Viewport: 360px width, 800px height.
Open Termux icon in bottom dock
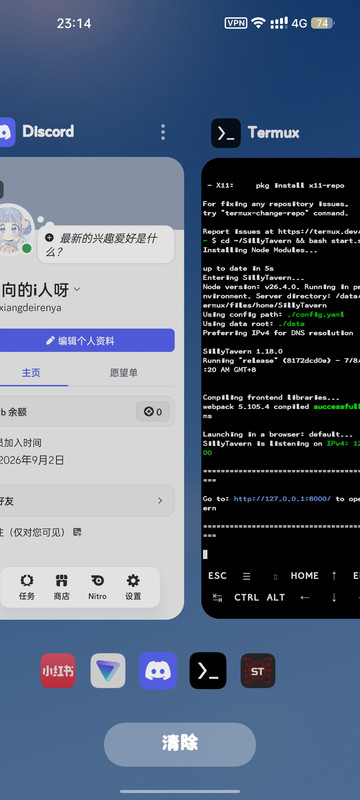click(208, 670)
